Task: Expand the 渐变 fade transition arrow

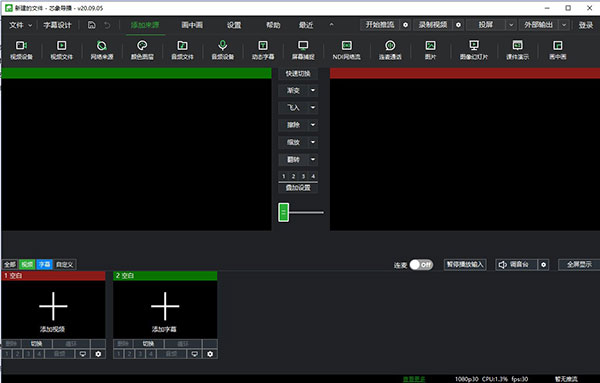Action: coord(313,91)
